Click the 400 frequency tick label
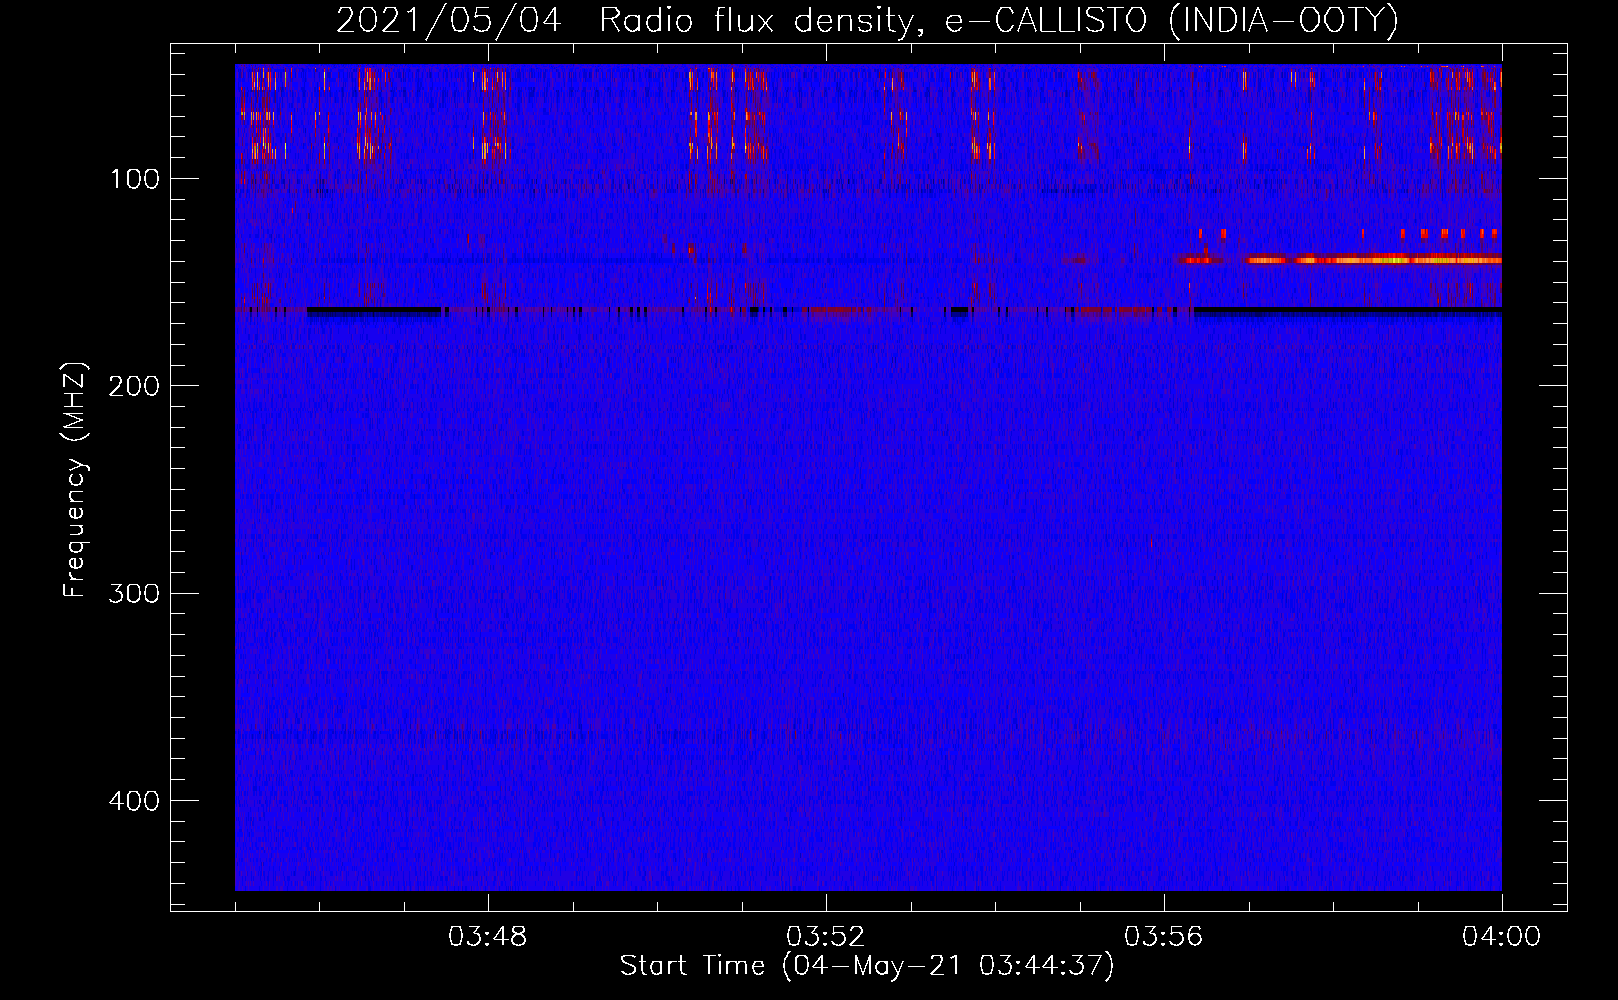The height and width of the screenshot is (1000, 1618). click(x=134, y=801)
